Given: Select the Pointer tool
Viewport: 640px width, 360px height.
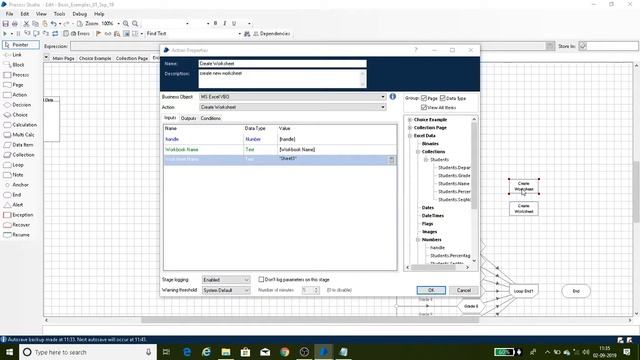Looking at the screenshot, I should 21,45.
